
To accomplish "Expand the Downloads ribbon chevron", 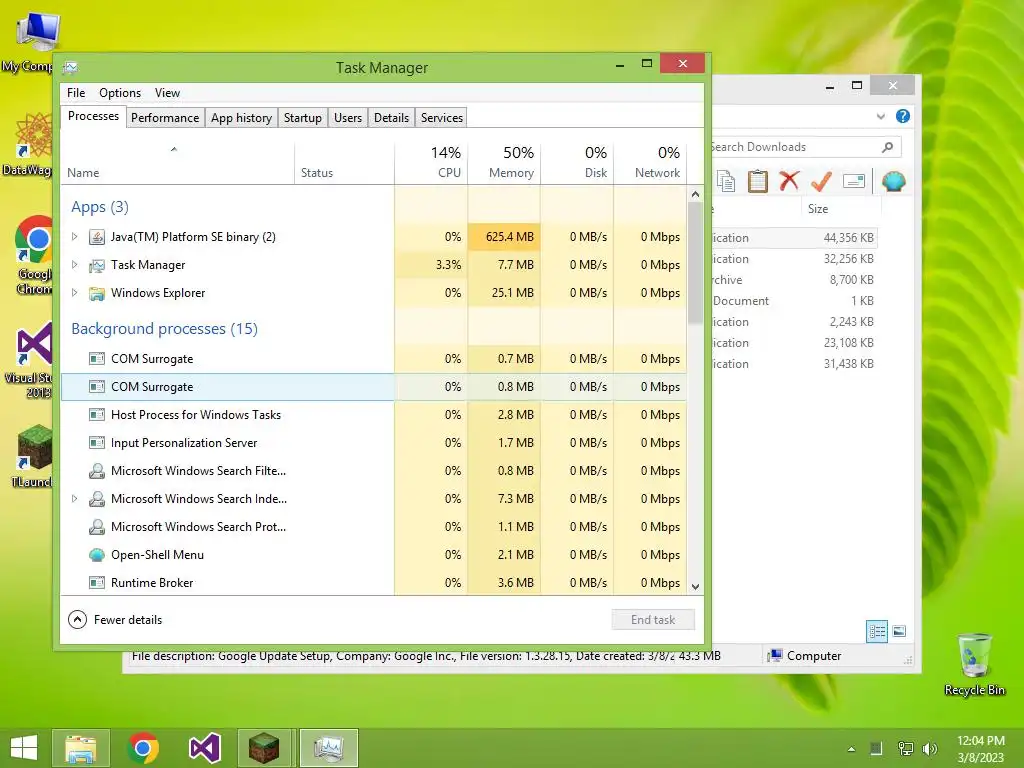I will click(880, 116).
